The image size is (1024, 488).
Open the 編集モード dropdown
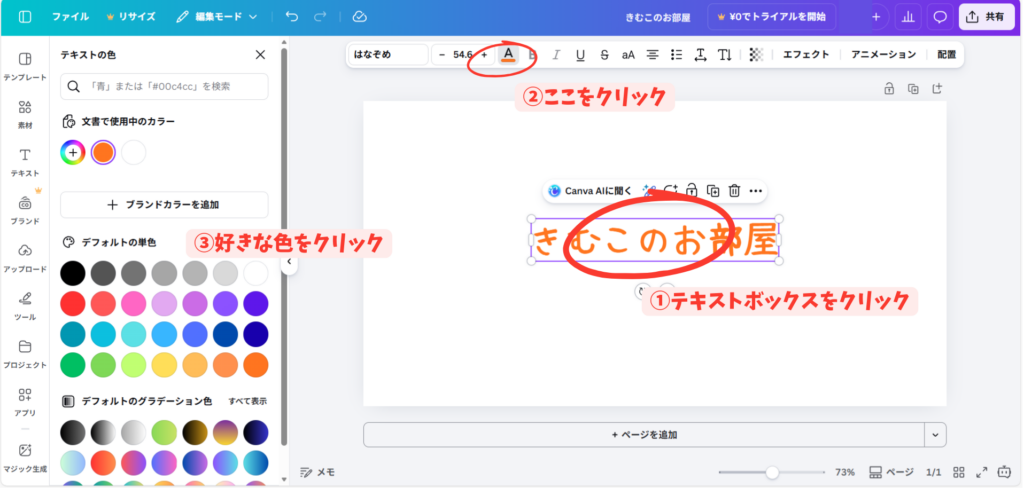pos(217,17)
